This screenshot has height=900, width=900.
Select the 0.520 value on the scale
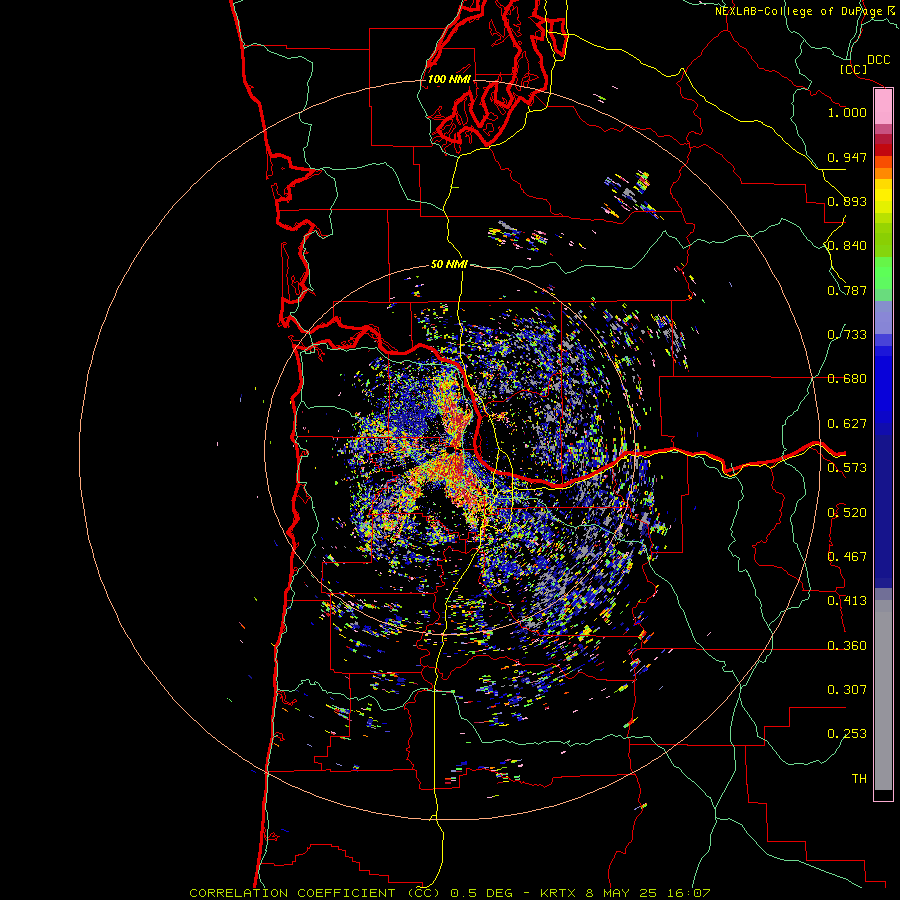click(847, 513)
